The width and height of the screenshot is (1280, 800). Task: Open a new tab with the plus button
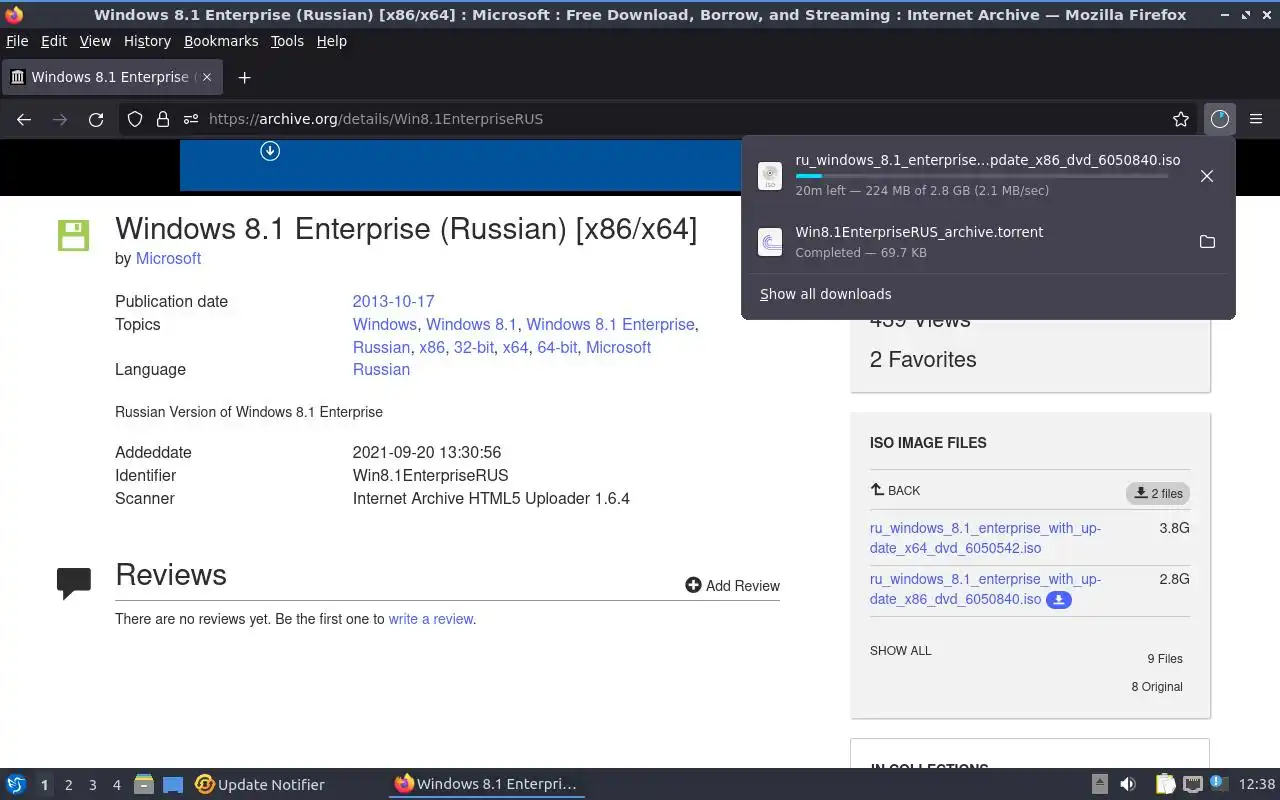point(244,77)
